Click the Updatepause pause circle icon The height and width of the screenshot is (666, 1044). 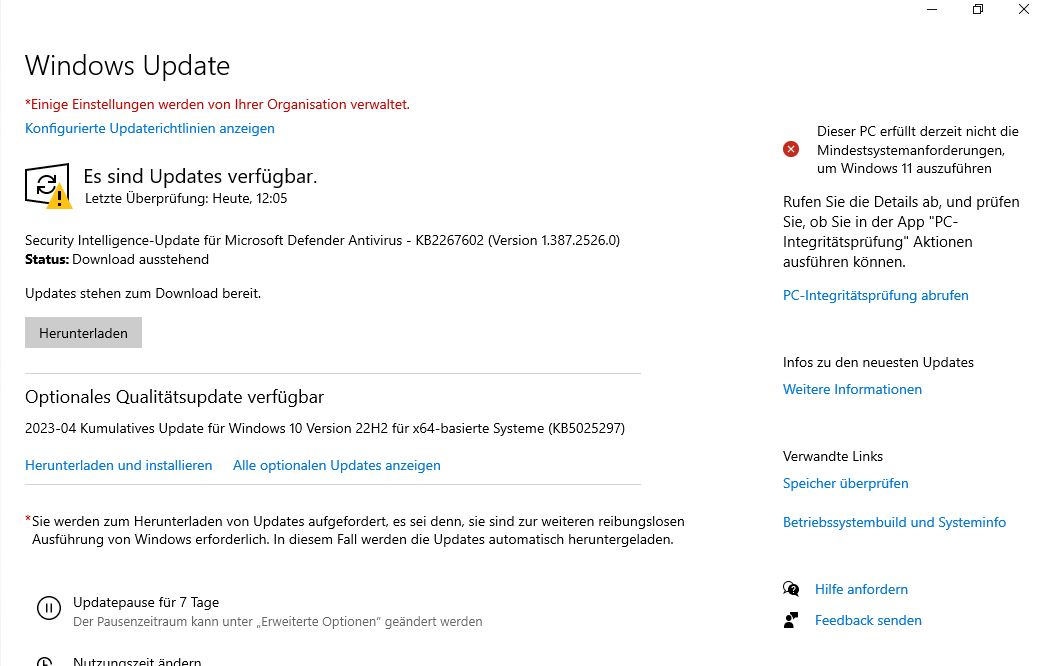(49, 608)
